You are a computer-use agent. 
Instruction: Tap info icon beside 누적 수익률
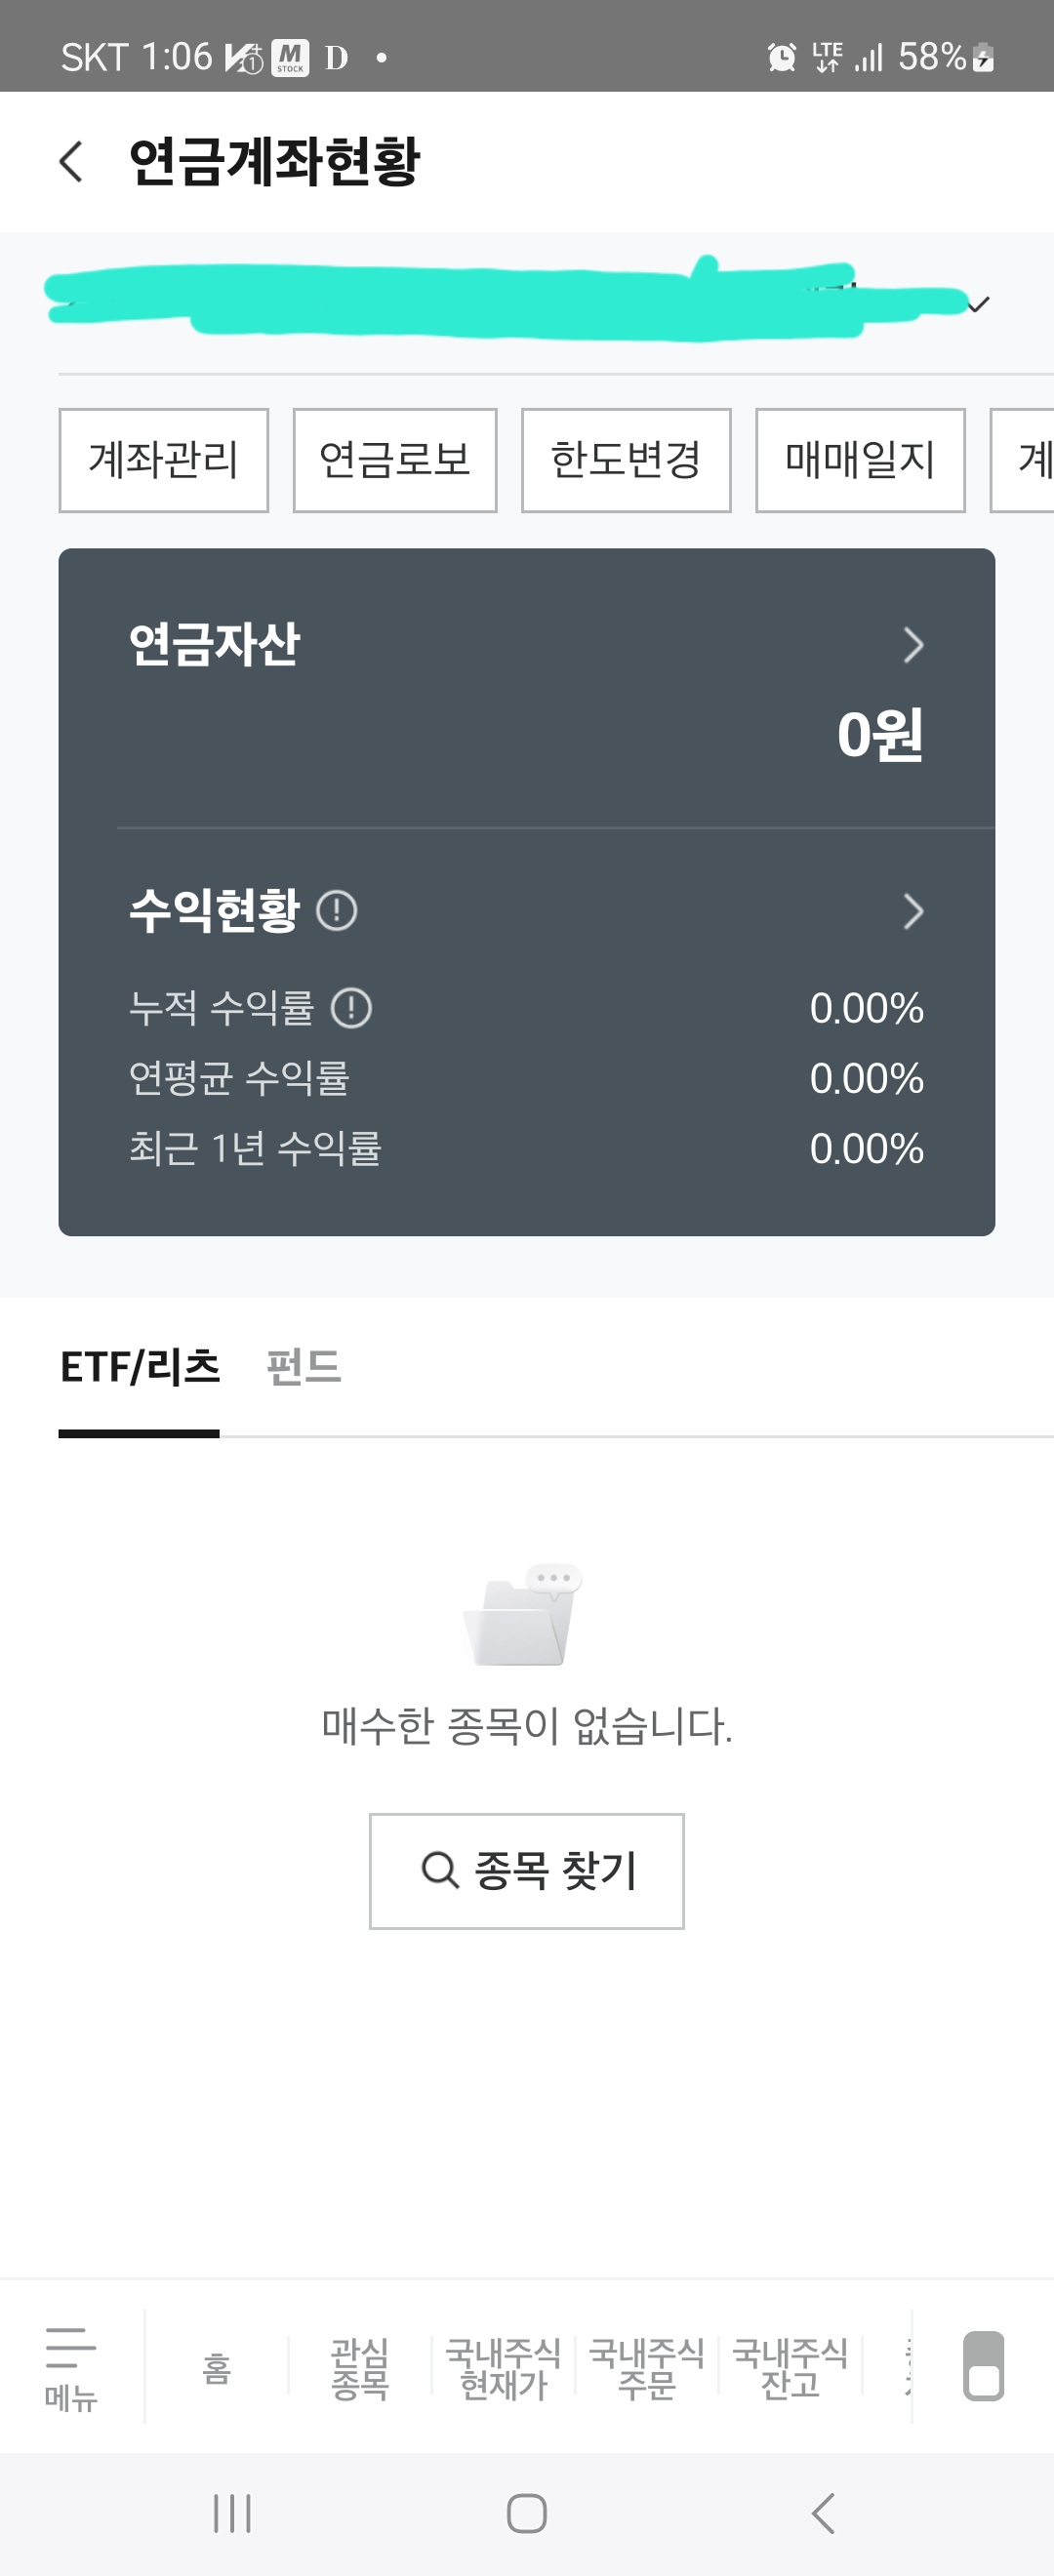coord(351,1008)
